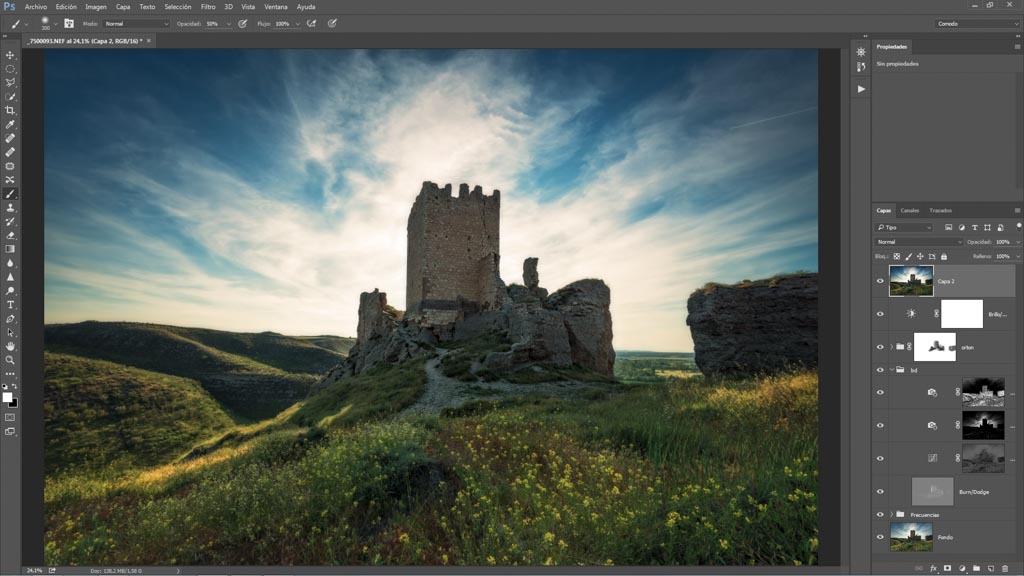Choose the Clone Stamp tool
Screen dimensions: 1024x576
pyautogui.click(x=11, y=207)
